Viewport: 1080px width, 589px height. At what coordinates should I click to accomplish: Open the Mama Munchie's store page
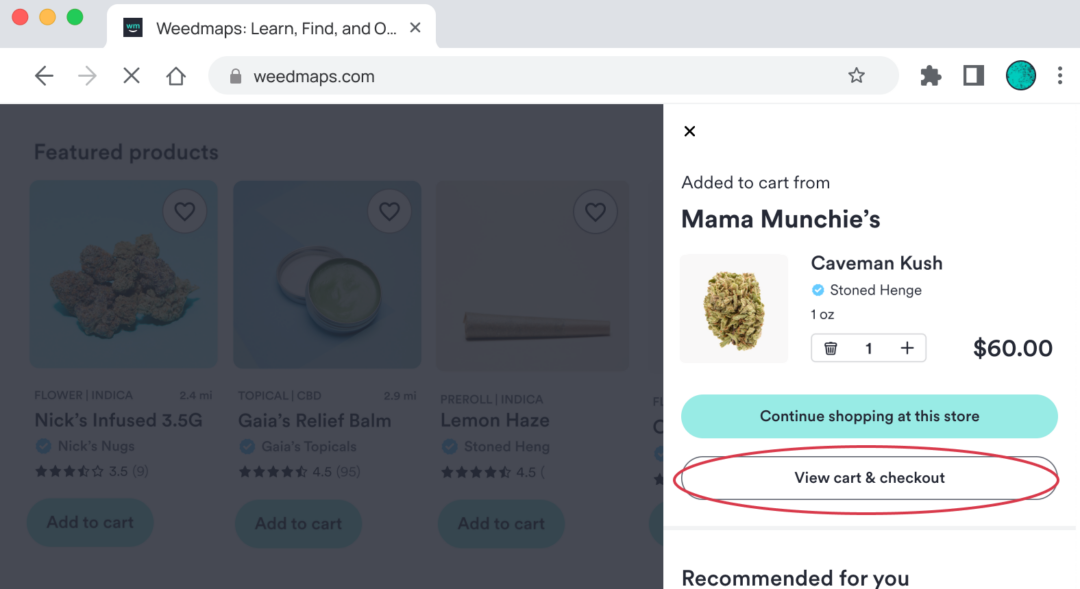point(780,218)
